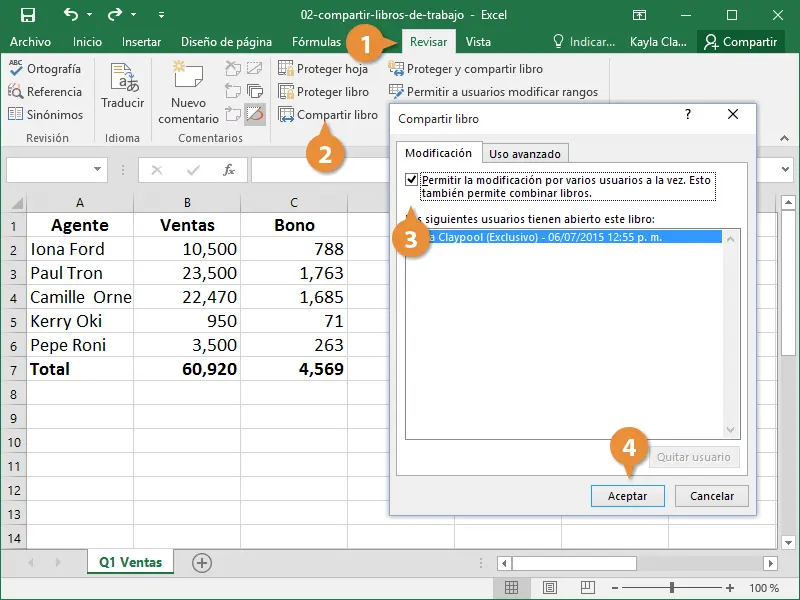Open the Undo history dropdown arrow
The height and width of the screenshot is (600, 800).
point(91,16)
